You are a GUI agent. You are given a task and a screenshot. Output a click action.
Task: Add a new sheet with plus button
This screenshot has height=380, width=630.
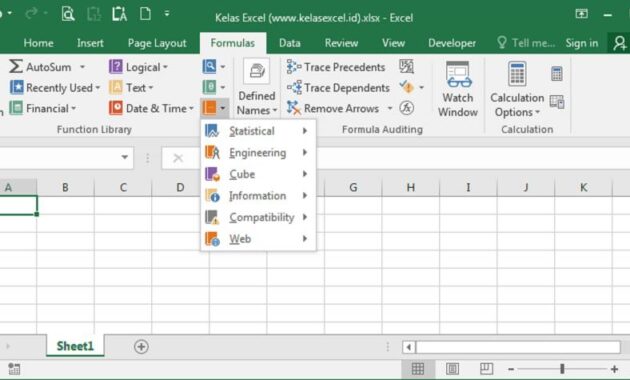(x=141, y=346)
